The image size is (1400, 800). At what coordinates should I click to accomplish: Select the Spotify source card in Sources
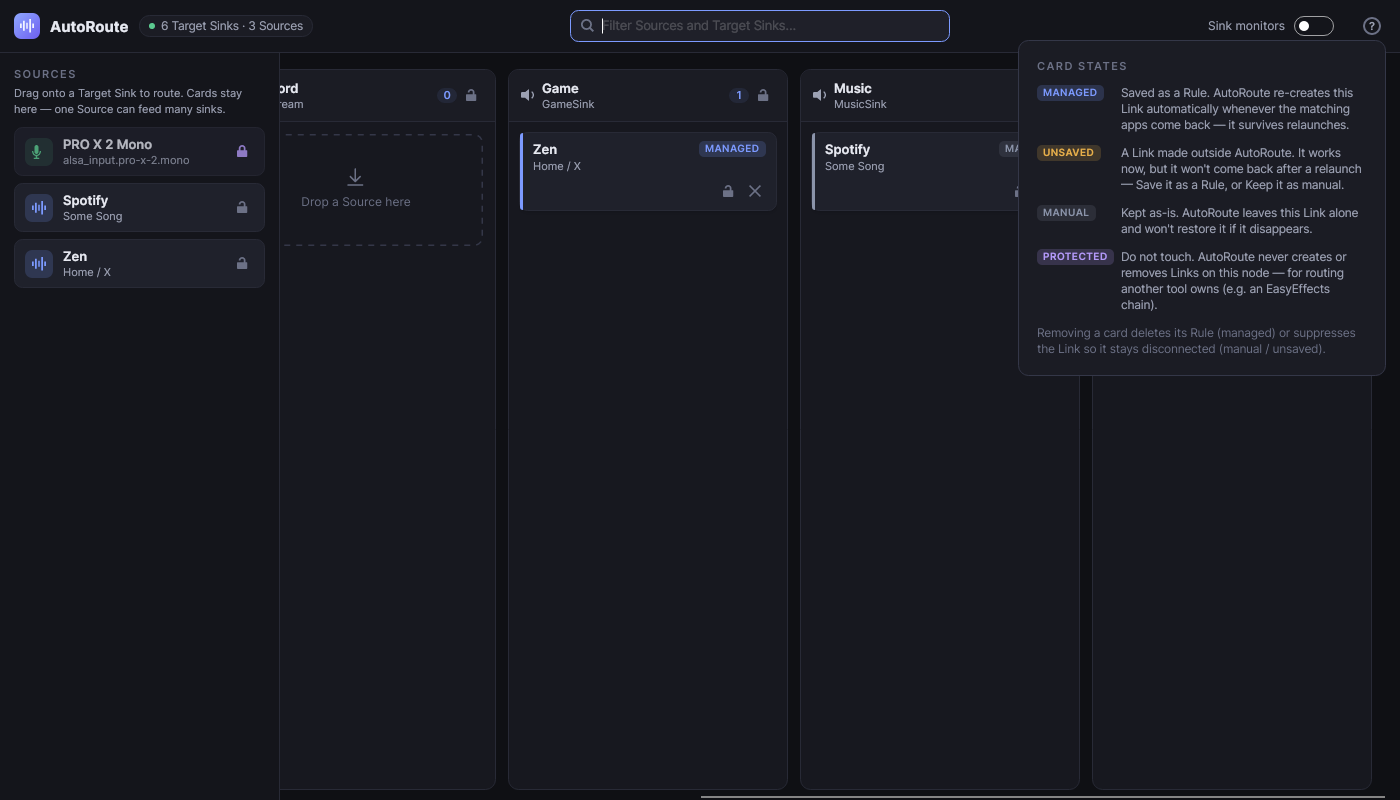click(139, 208)
